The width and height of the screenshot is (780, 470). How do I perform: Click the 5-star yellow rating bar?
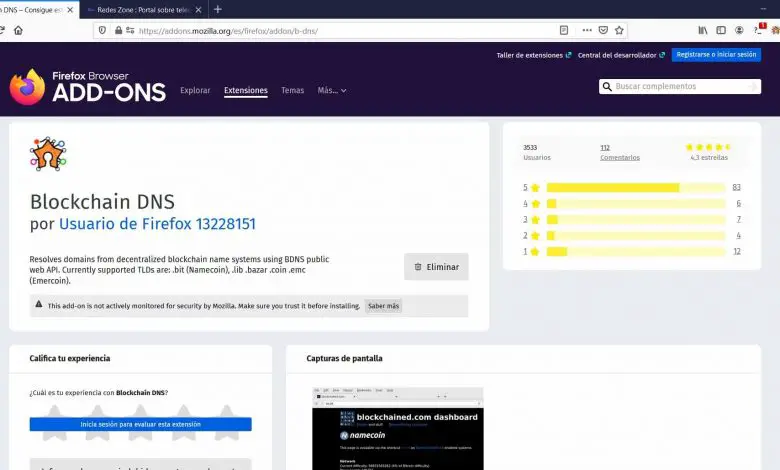click(x=636, y=188)
